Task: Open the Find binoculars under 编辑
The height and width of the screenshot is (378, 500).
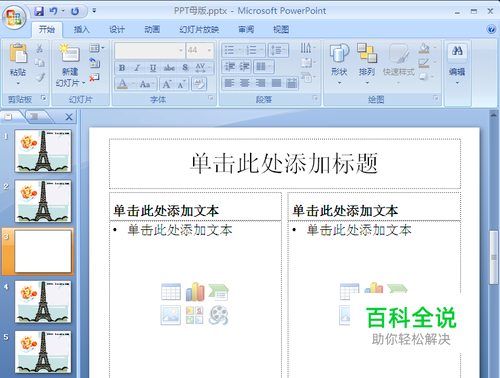Action: 457,51
